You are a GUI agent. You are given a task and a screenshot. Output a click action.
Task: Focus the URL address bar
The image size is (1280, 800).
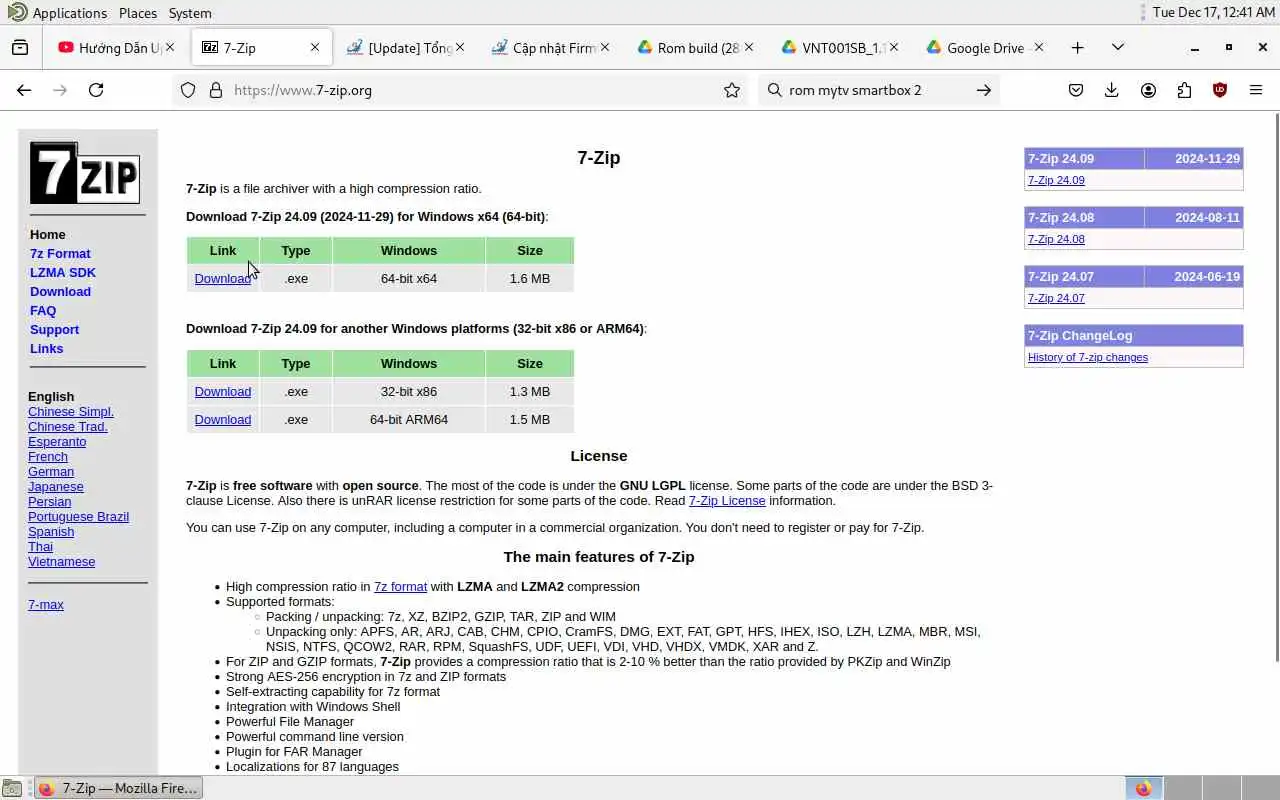tap(460, 90)
